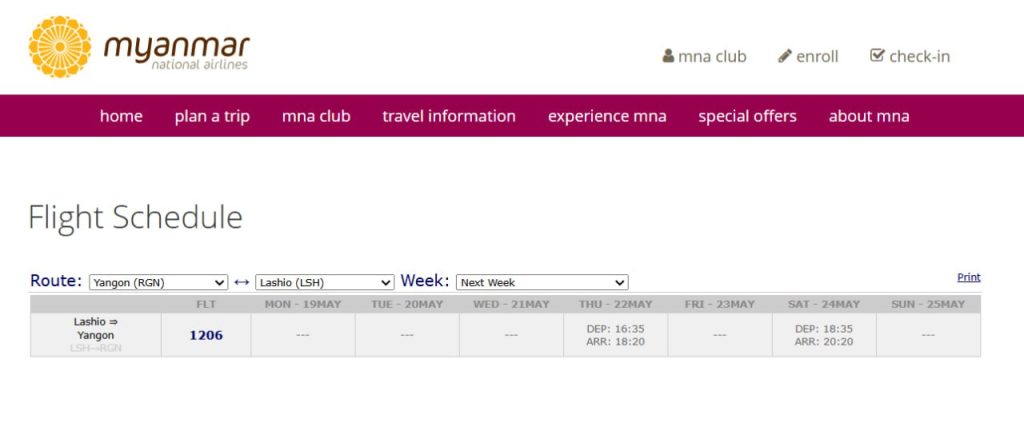Open the Lashio (LSH) destination dropdown

[x=325, y=283]
